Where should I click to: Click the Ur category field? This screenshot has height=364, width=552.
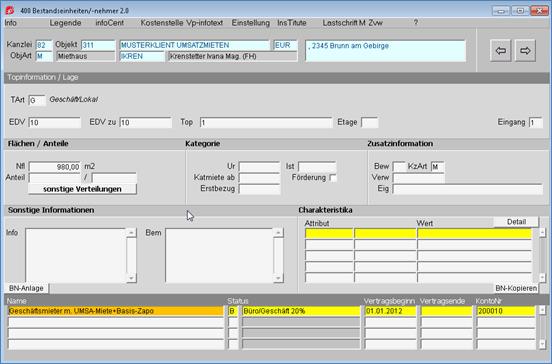click(259, 167)
